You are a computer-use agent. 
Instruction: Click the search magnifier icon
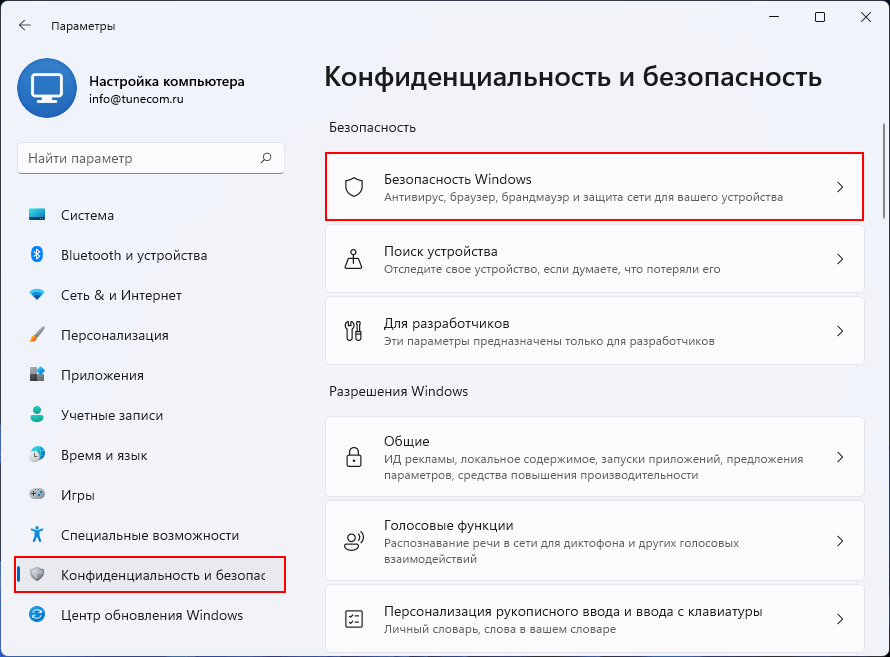266,158
